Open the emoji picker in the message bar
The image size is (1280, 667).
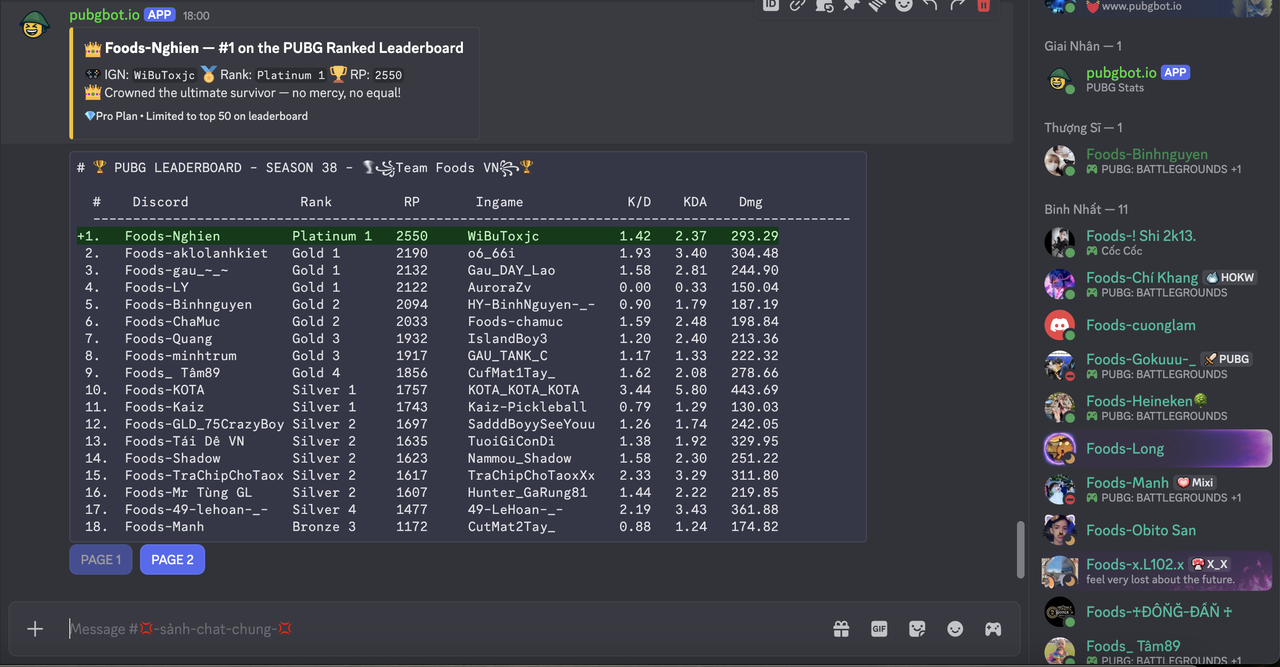[x=955, y=629]
